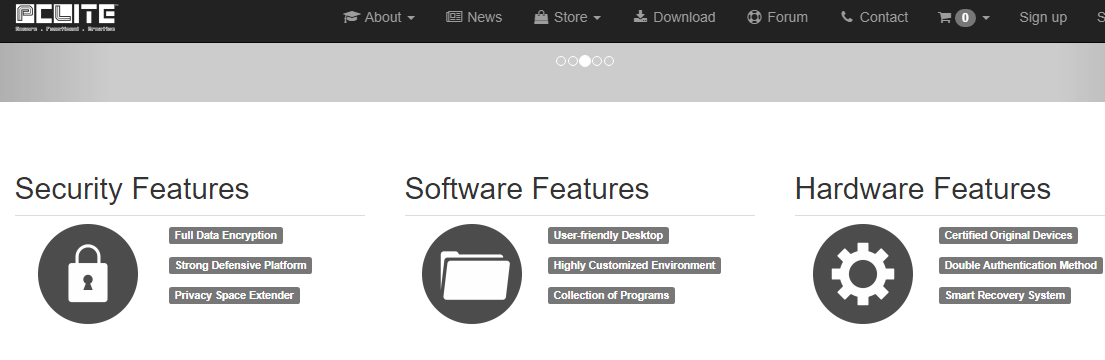This screenshot has width=1105, height=360.
Task: Click the padlock Security icon
Action: 88,274
